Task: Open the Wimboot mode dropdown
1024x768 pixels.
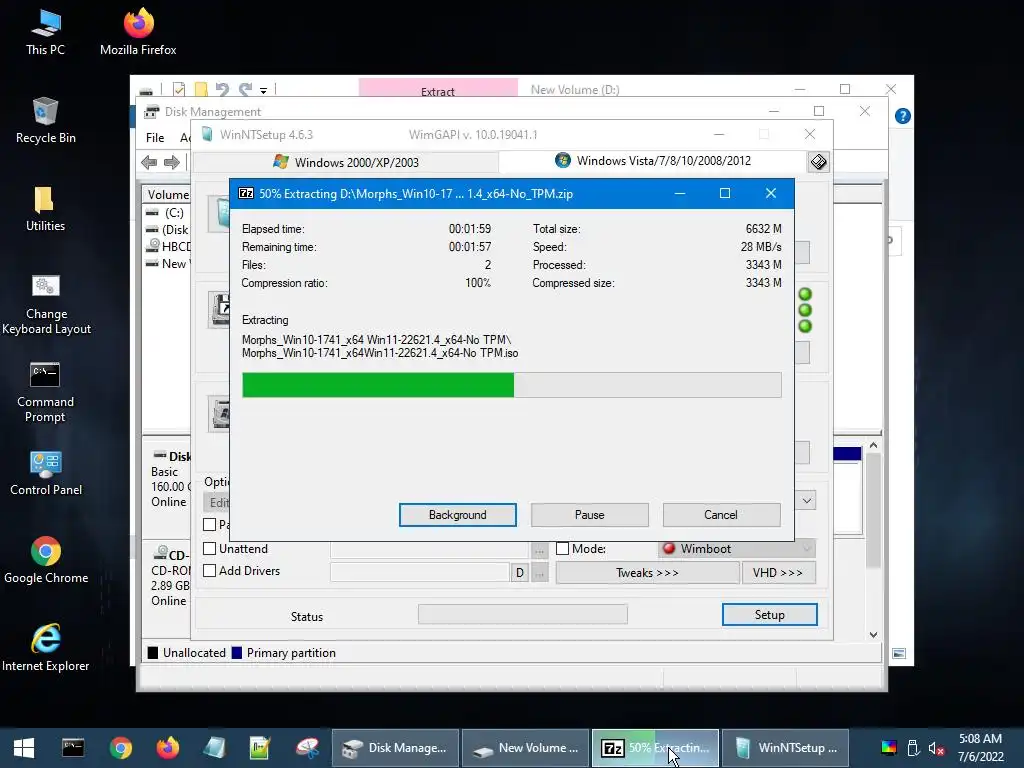Action: [737, 549]
